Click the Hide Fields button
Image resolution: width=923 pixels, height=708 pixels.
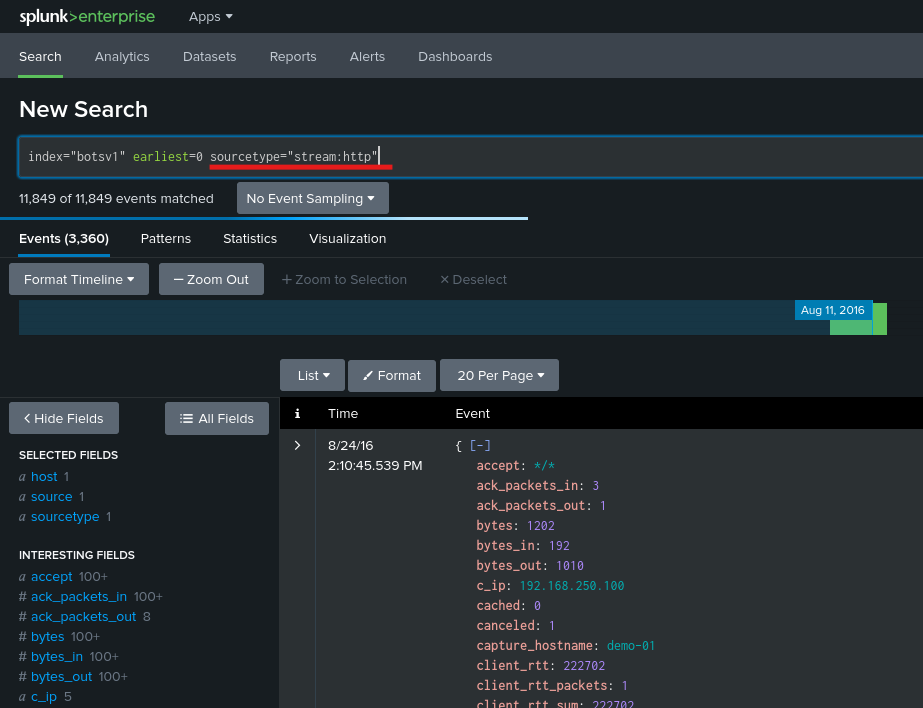pos(64,418)
